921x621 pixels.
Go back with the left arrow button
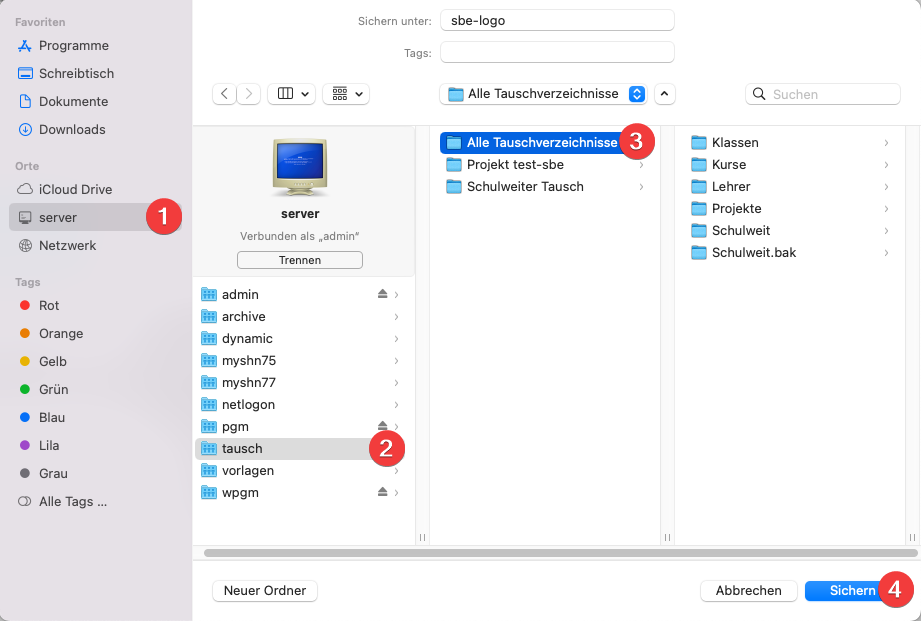tap(224, 94)
